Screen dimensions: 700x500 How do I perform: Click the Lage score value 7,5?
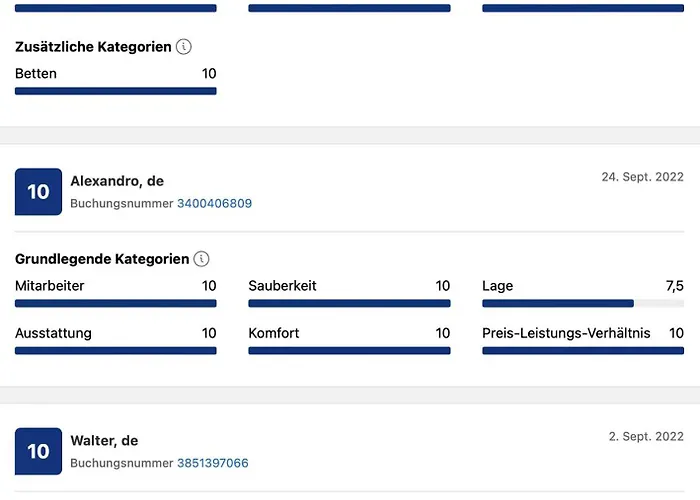coord(674,286)
